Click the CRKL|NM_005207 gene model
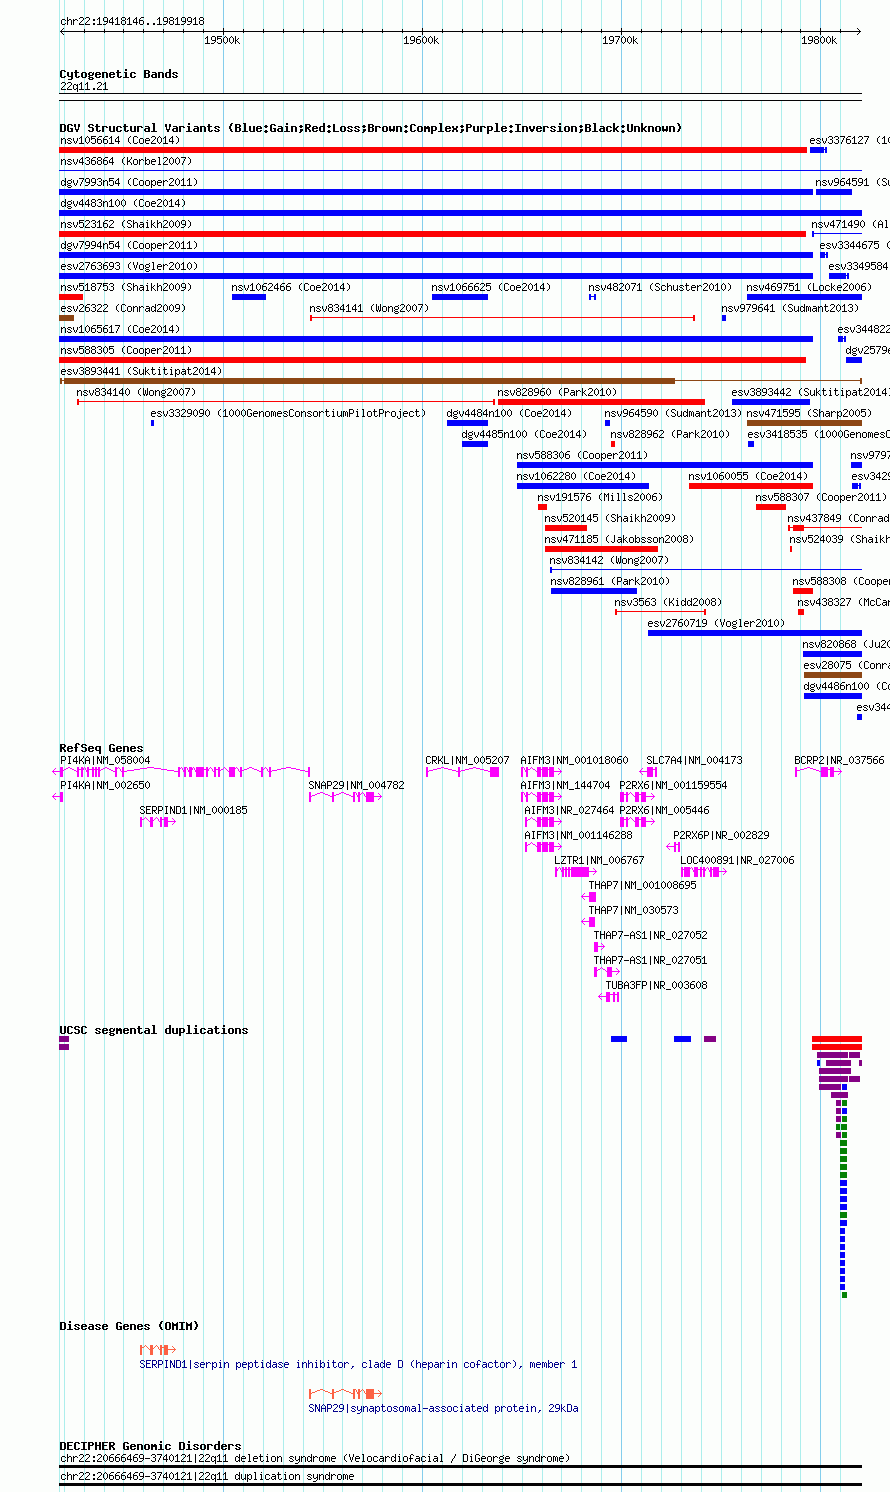Viewport: 890px width, 1492px height. coord(463,772)
